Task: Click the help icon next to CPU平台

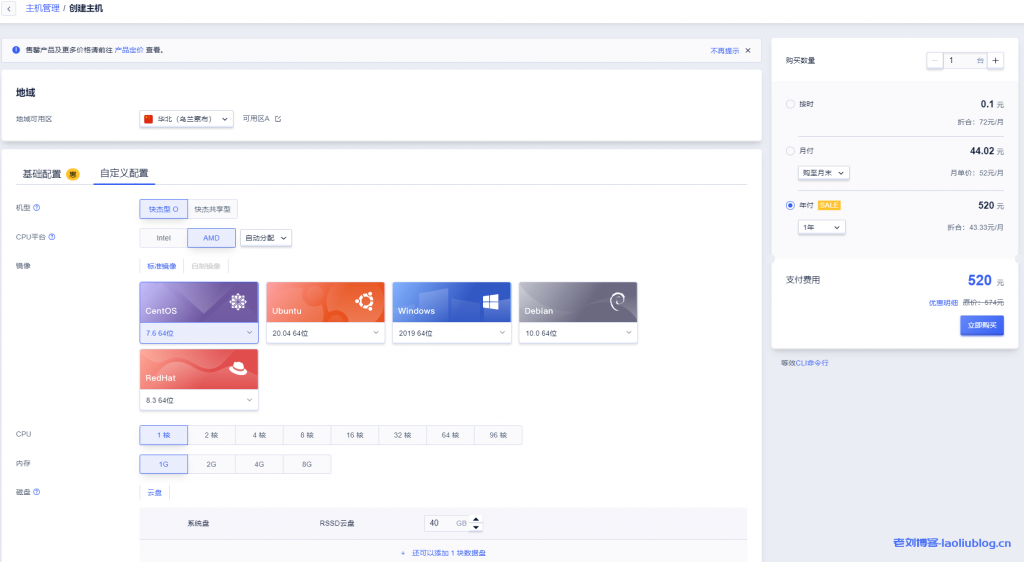Action: (x=51, y=237)
